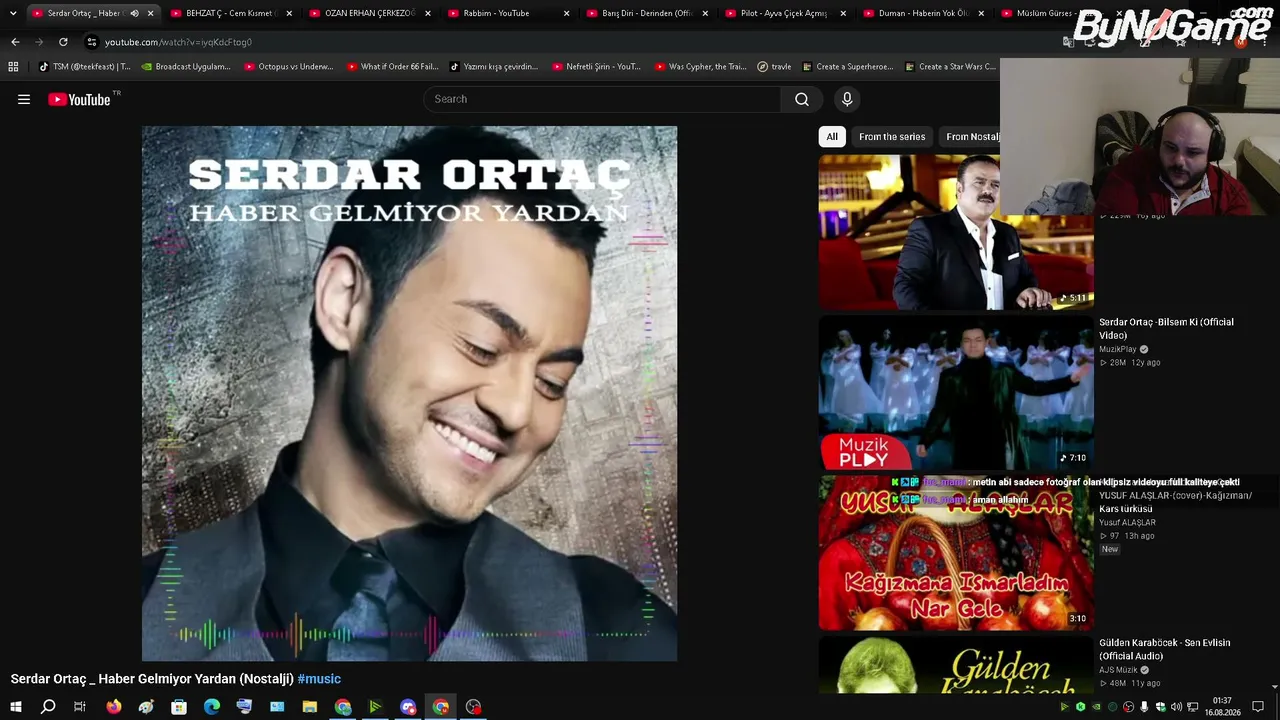Open the Kağızmana Ismarladım Nar Gele thumbnail
This screenshot has height=720, width=1280.
956,553
